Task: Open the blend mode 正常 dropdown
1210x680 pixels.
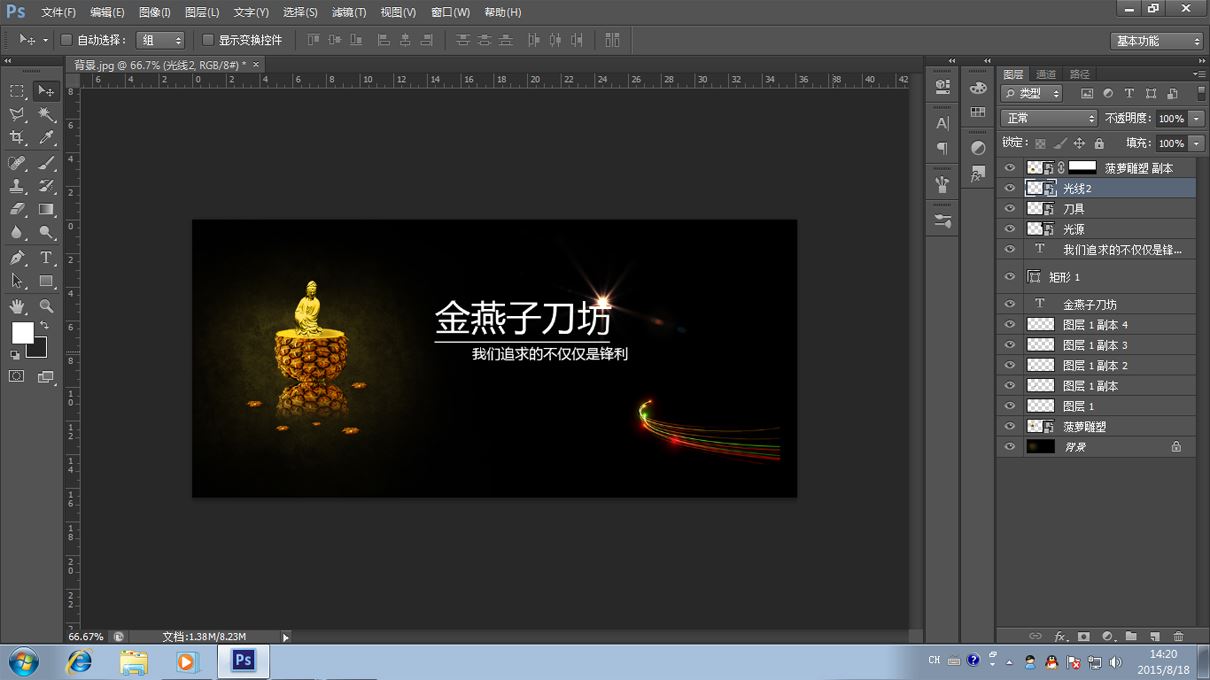Action: pyautogui.click(x=1048, y=118)
